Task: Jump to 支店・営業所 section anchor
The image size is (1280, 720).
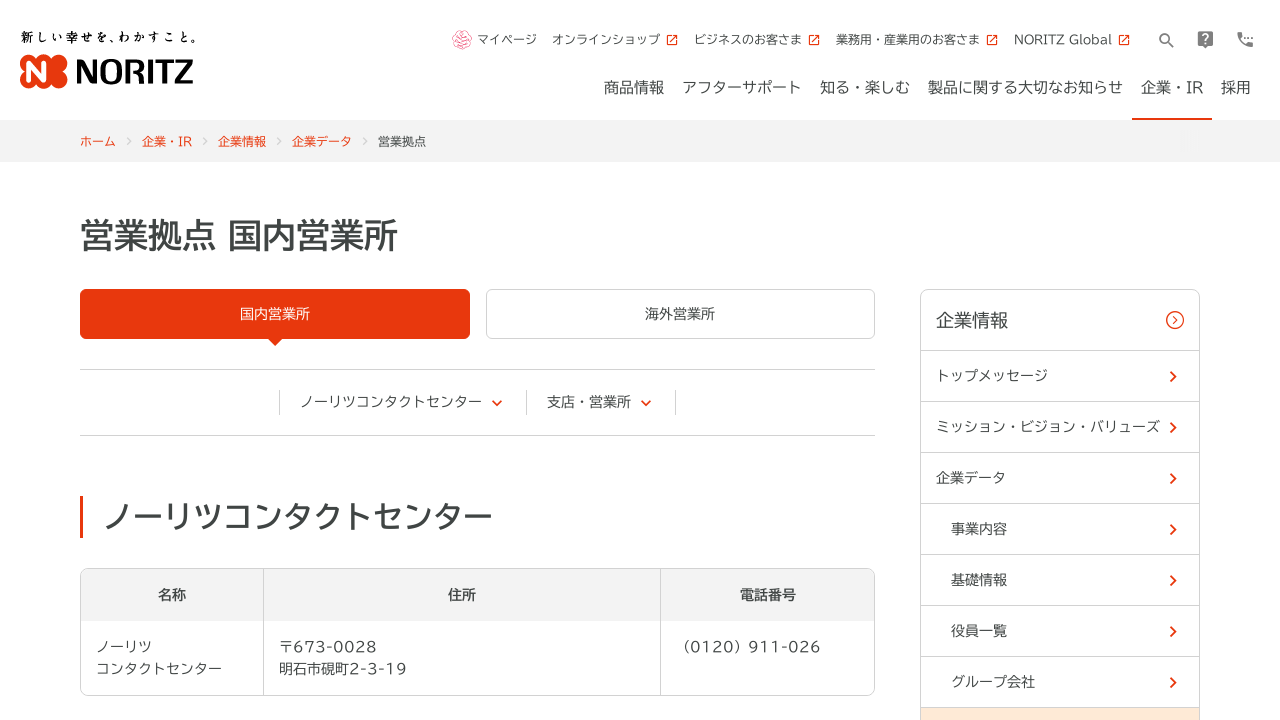Action: [599, 402]
